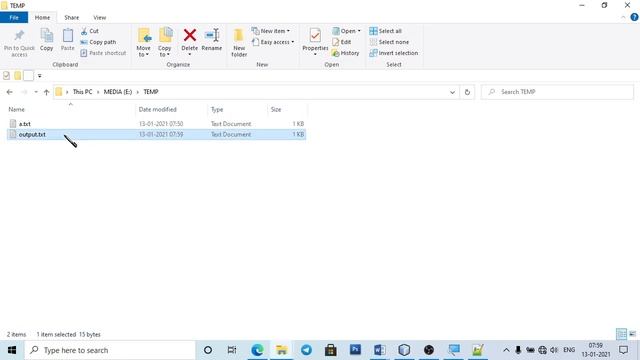This screenshot has height=360, width=640.
Task: Open Customize Quick Access Toolbar dropdown
Action: (x=40, y=76)
